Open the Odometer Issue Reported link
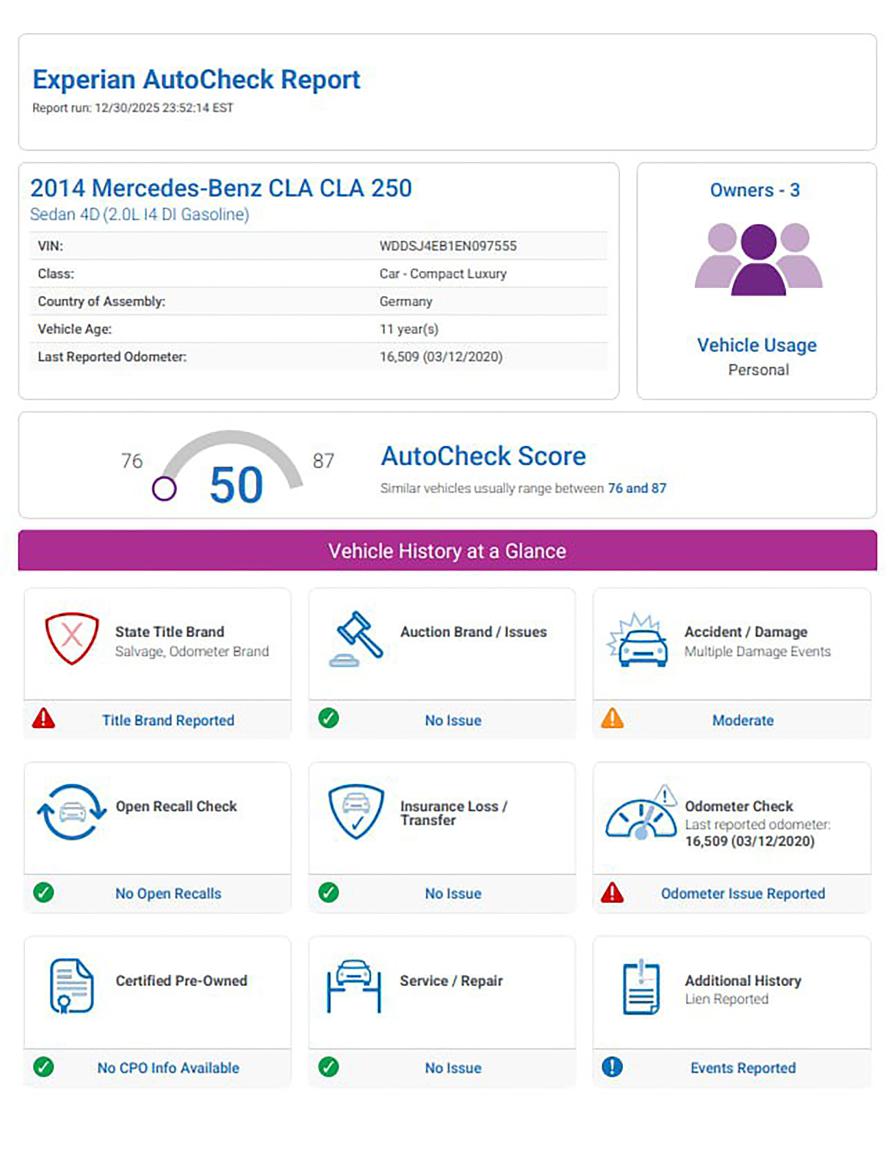 743,894
